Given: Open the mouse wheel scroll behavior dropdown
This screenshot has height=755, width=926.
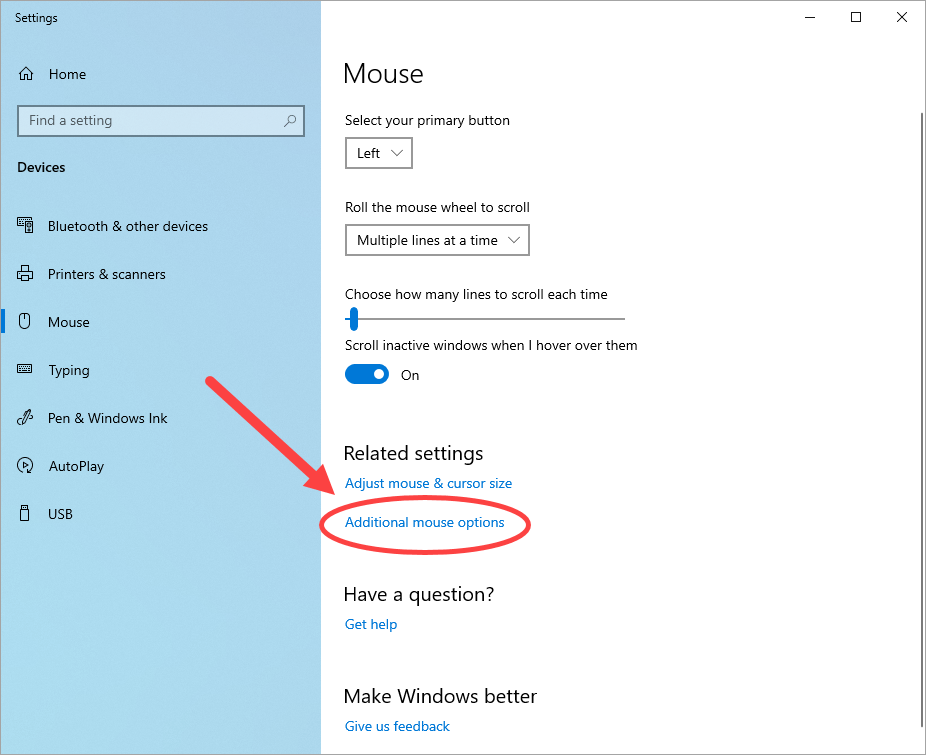Looking at the screenshot, I should (x=437, y=240).
